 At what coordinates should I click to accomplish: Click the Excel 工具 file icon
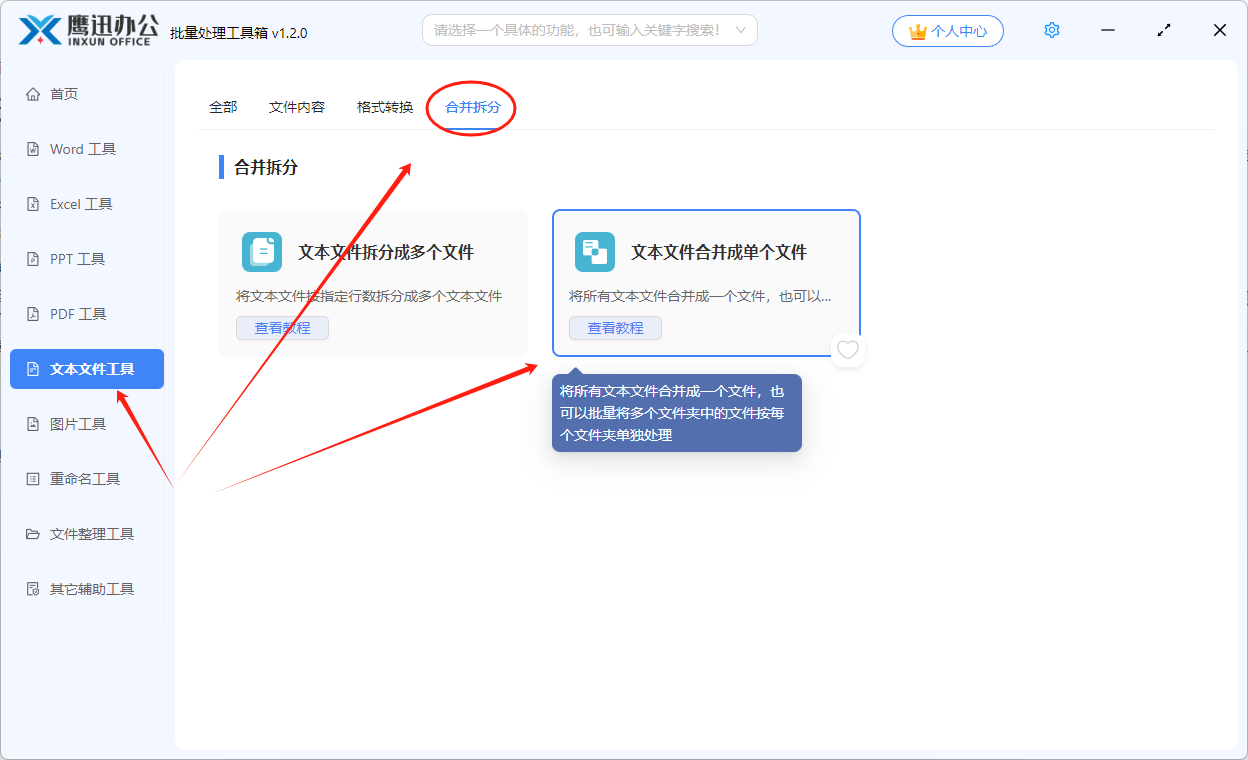point(33,204)
